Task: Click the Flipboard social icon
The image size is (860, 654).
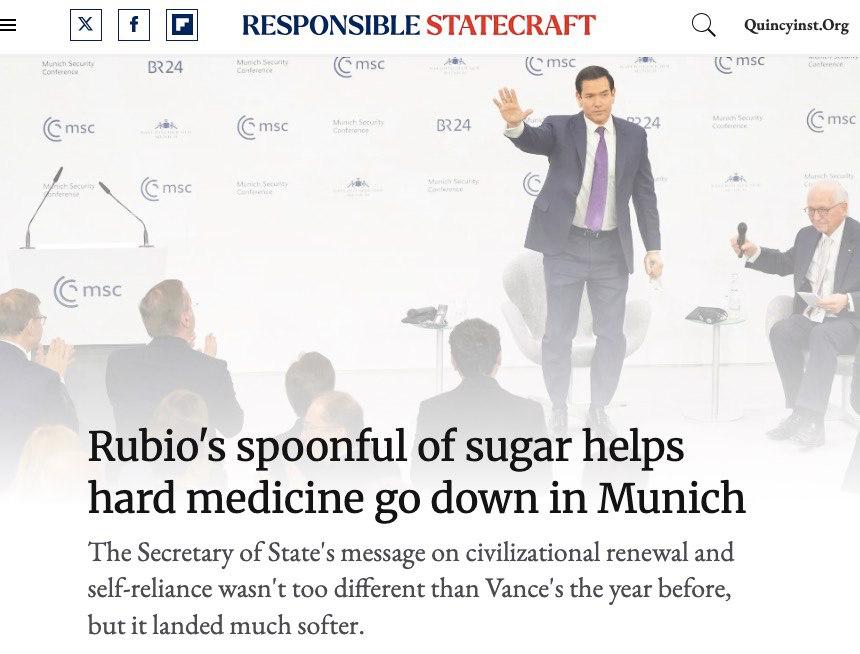Action: coord(182,25)
